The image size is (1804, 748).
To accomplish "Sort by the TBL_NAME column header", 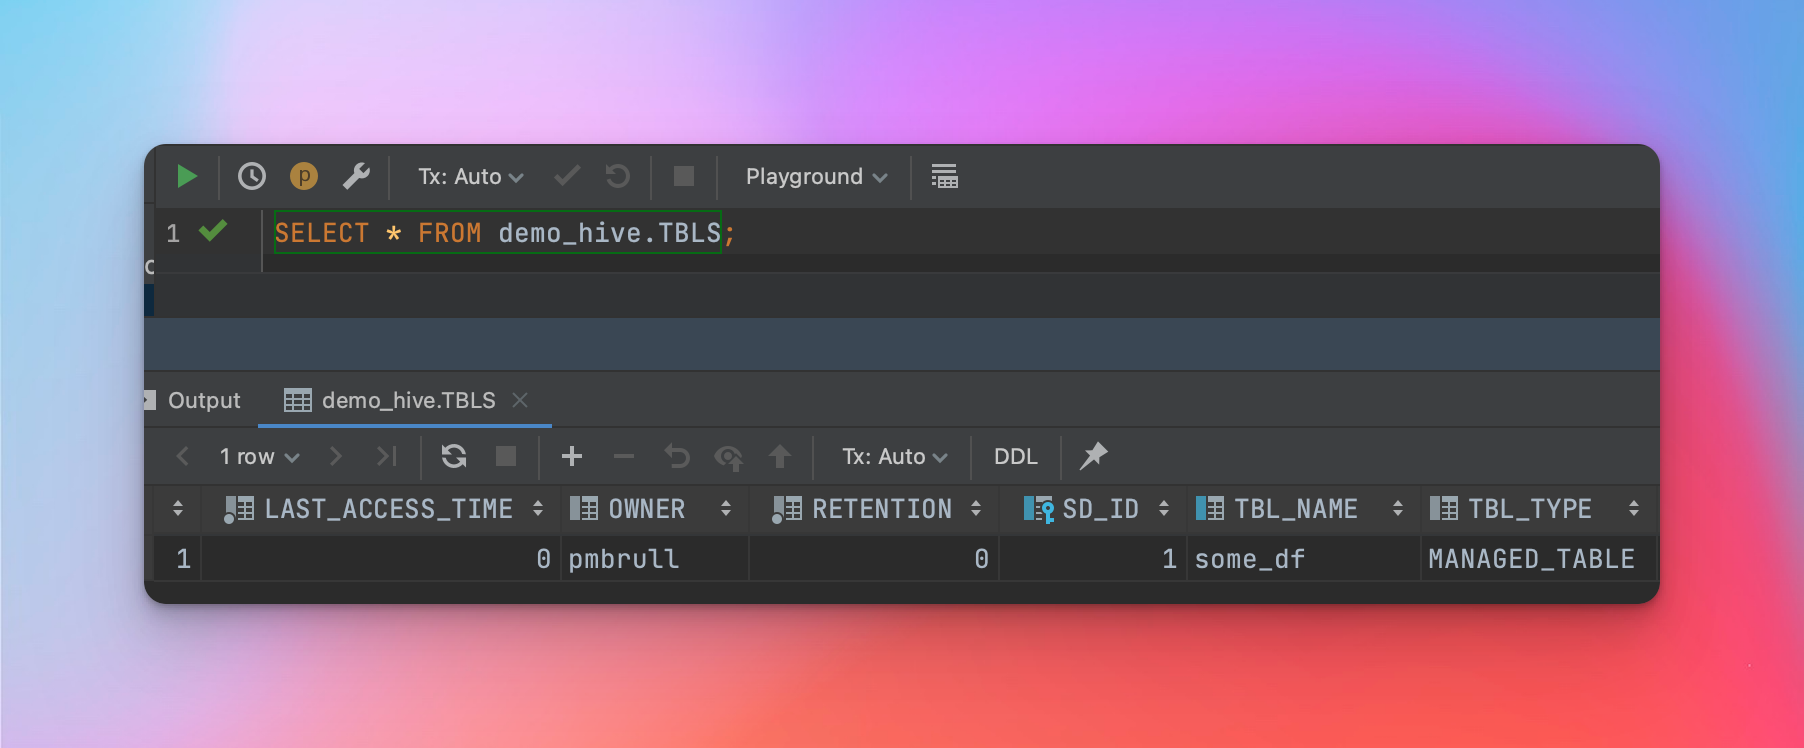I will click(1295, 509).
